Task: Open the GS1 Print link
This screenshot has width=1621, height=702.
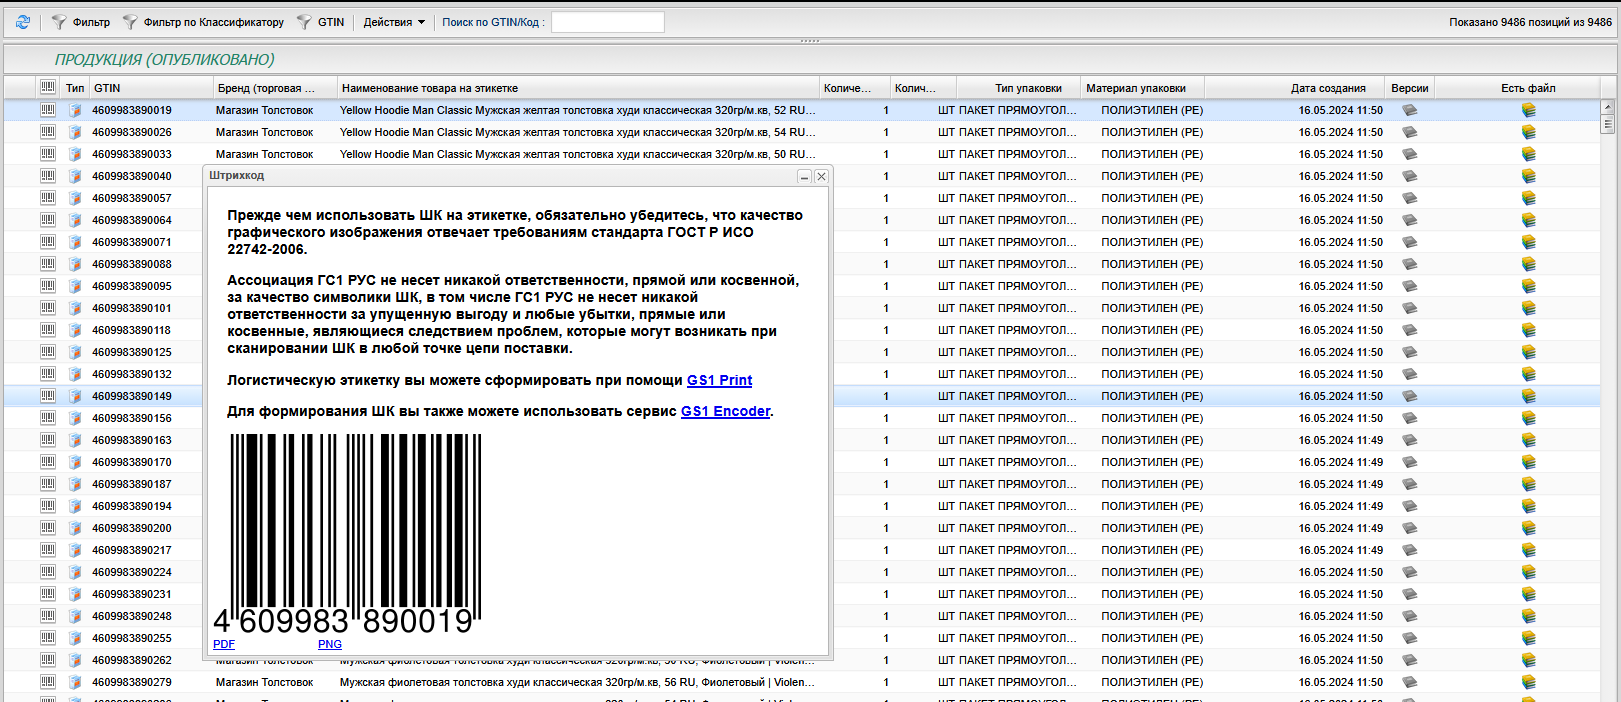Action: pos(719,380)
